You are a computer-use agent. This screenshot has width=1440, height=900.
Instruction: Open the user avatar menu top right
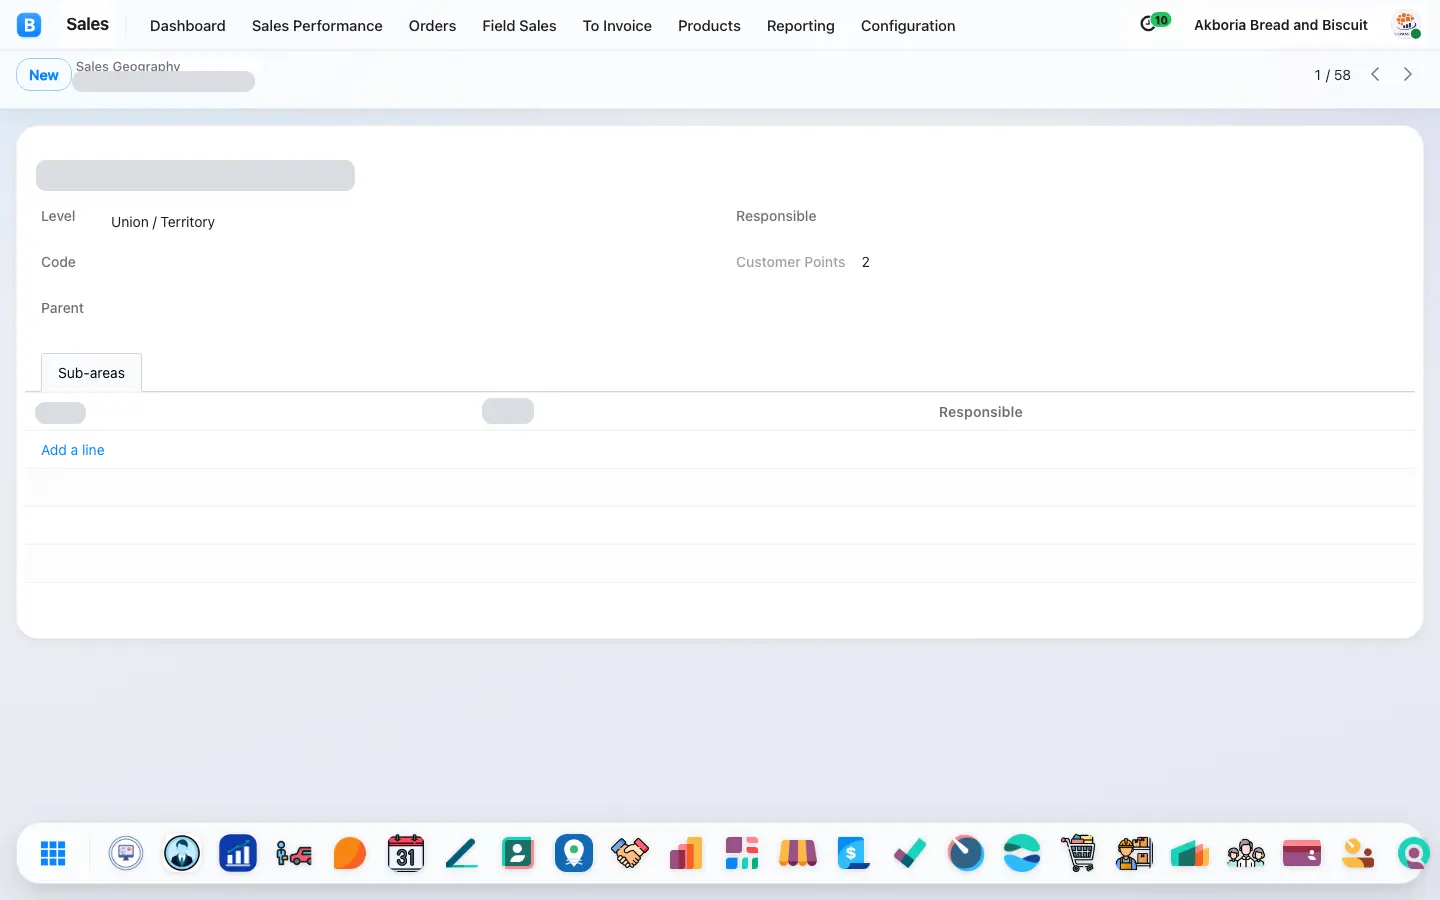[1406, 25]
